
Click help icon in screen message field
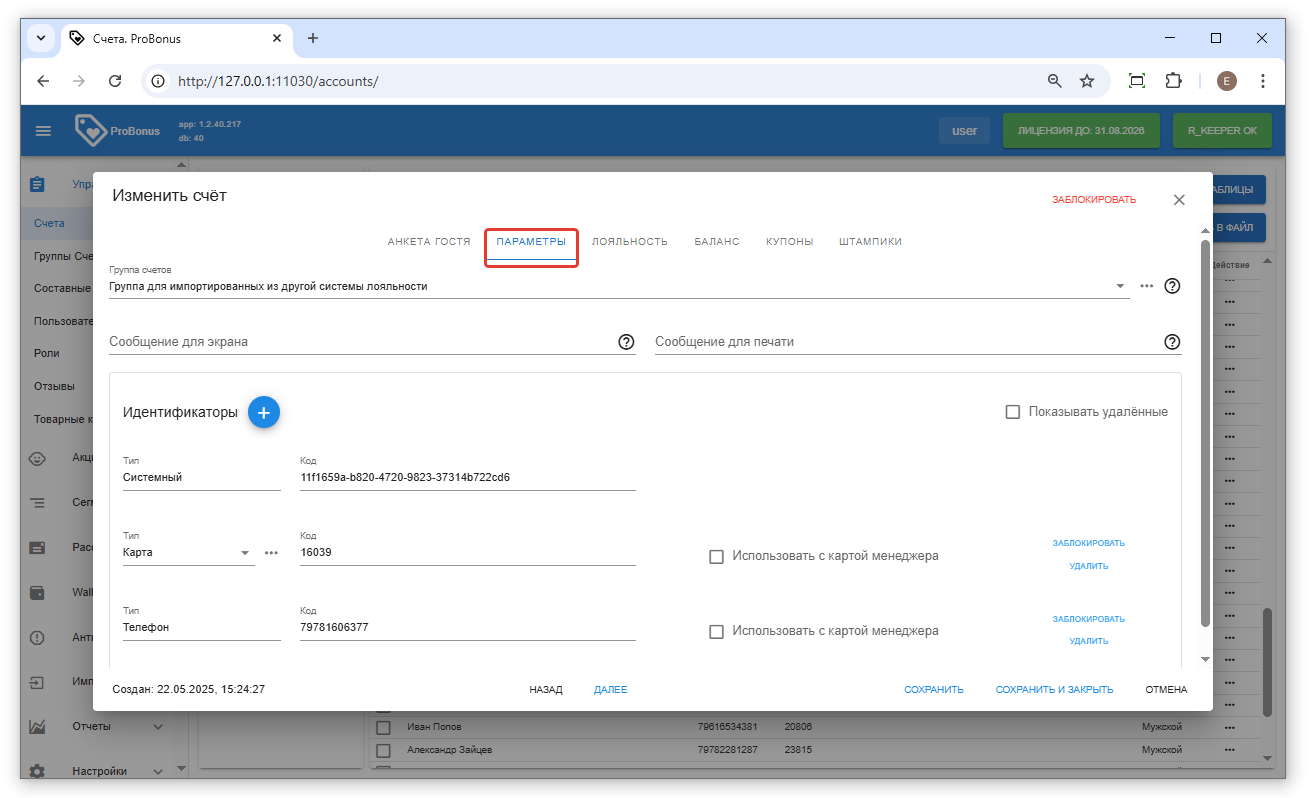tap(626, 342)
